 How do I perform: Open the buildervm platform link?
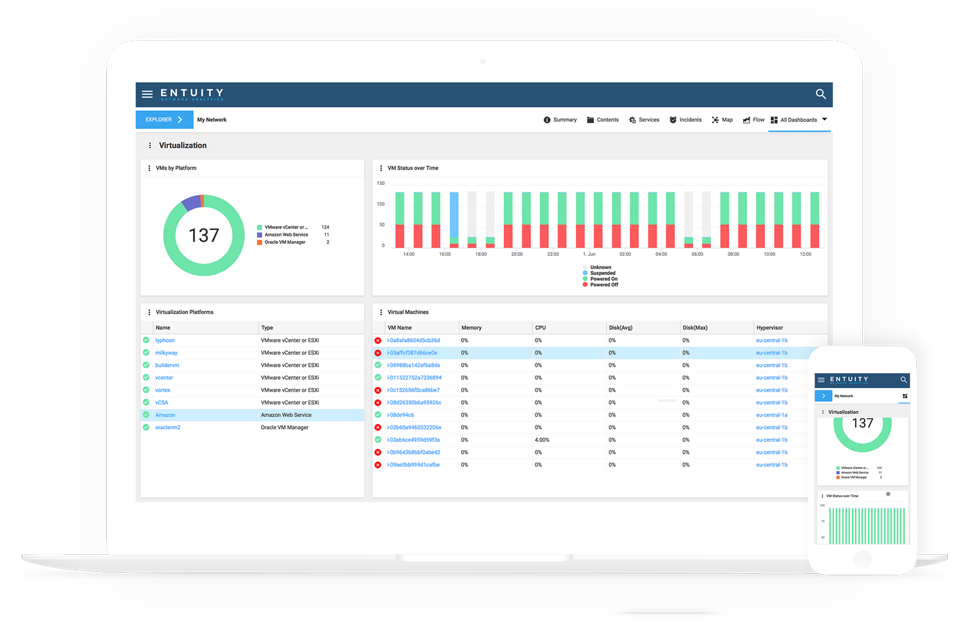tap(166, 365)
